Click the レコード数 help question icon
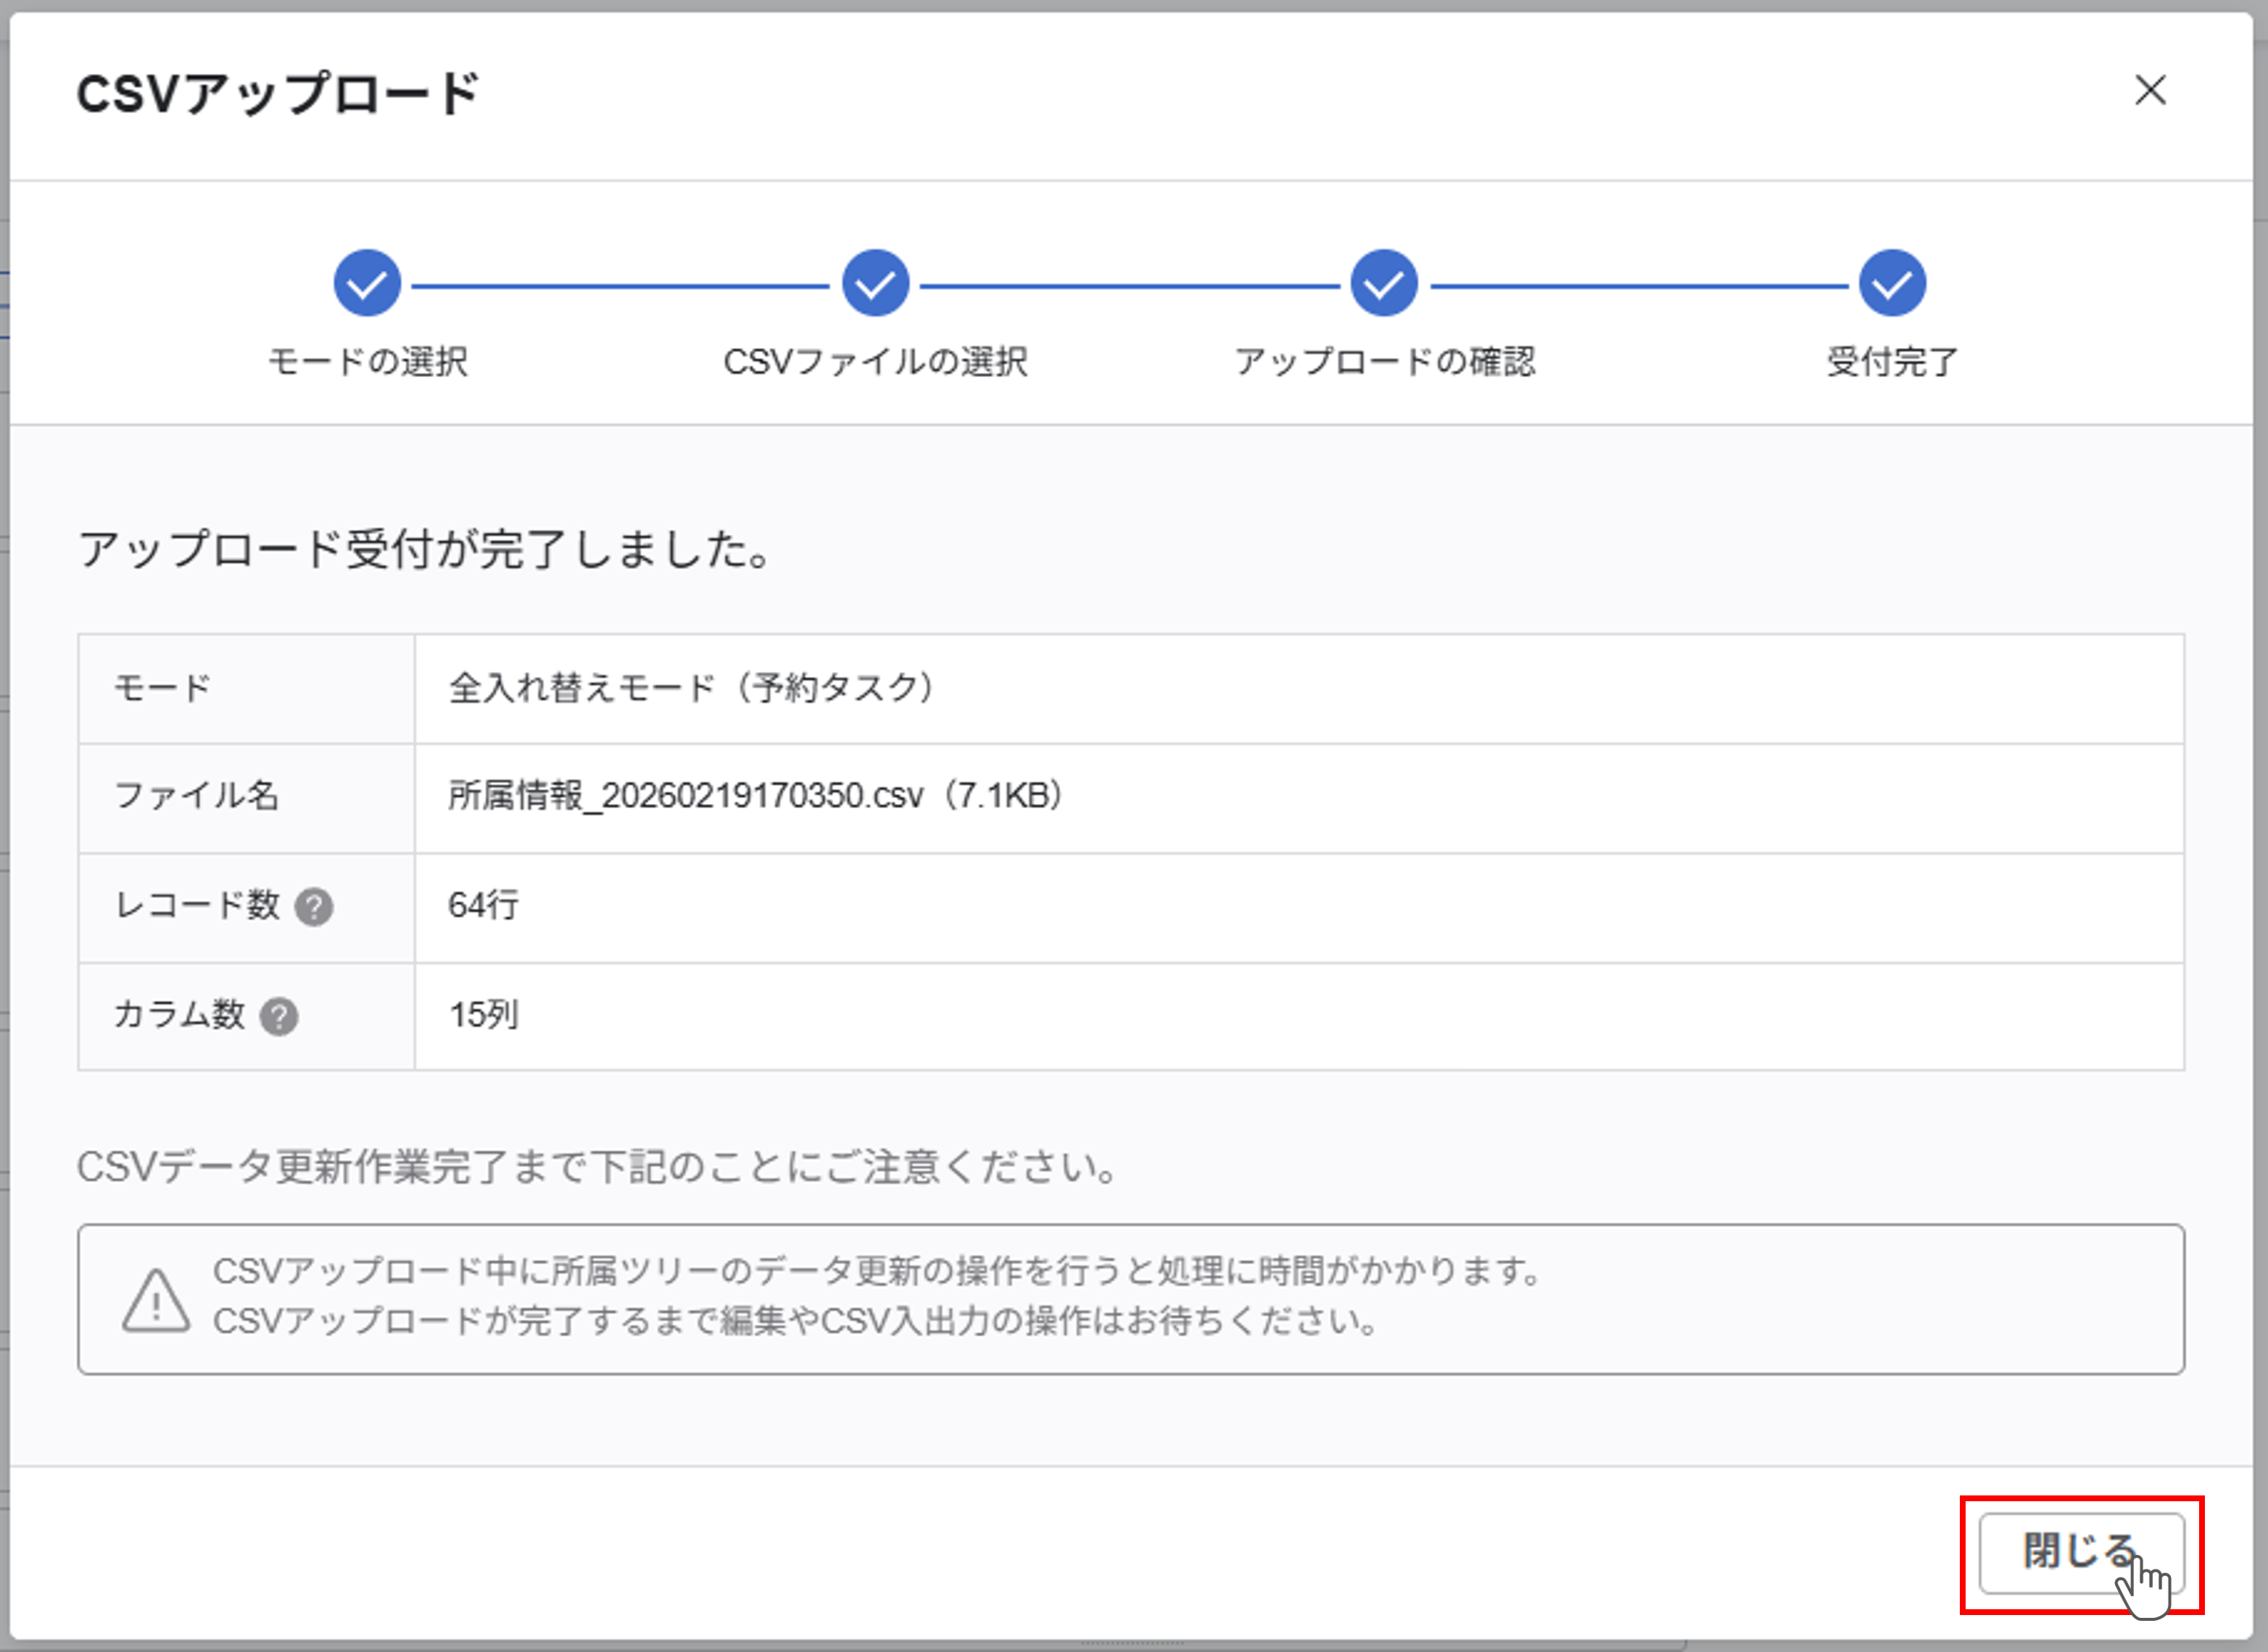2268x1652 pixels. click(314, 907)
